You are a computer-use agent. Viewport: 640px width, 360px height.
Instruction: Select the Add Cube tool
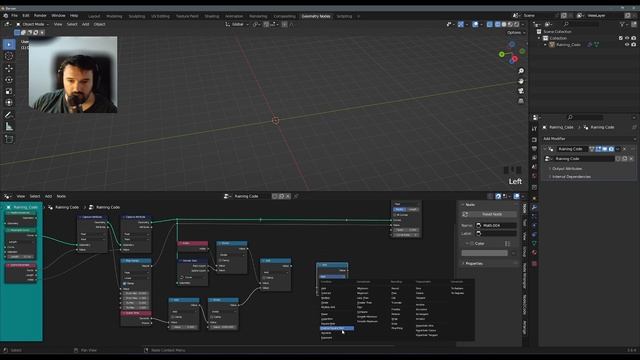9,139
